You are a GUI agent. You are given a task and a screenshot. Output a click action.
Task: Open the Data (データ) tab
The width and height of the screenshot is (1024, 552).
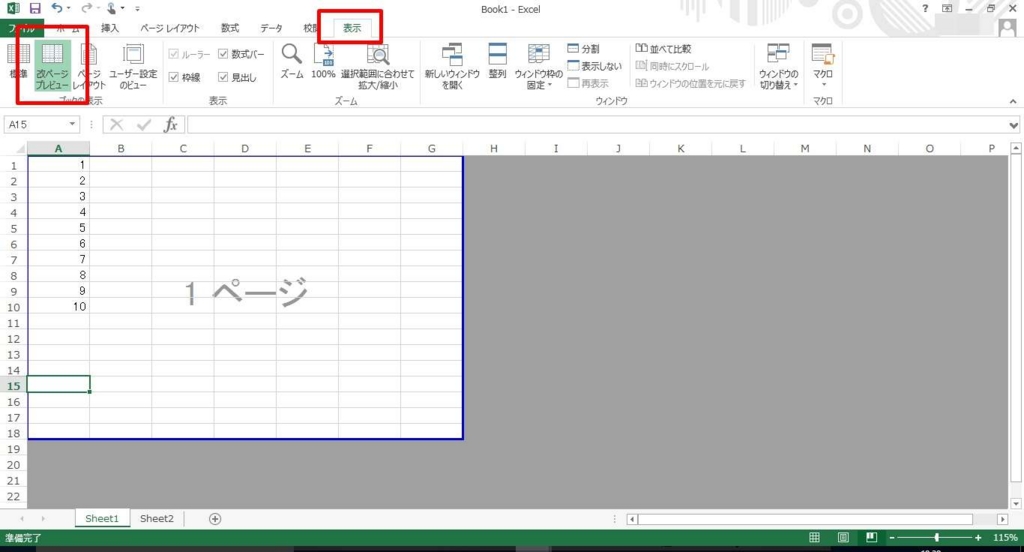271,28
